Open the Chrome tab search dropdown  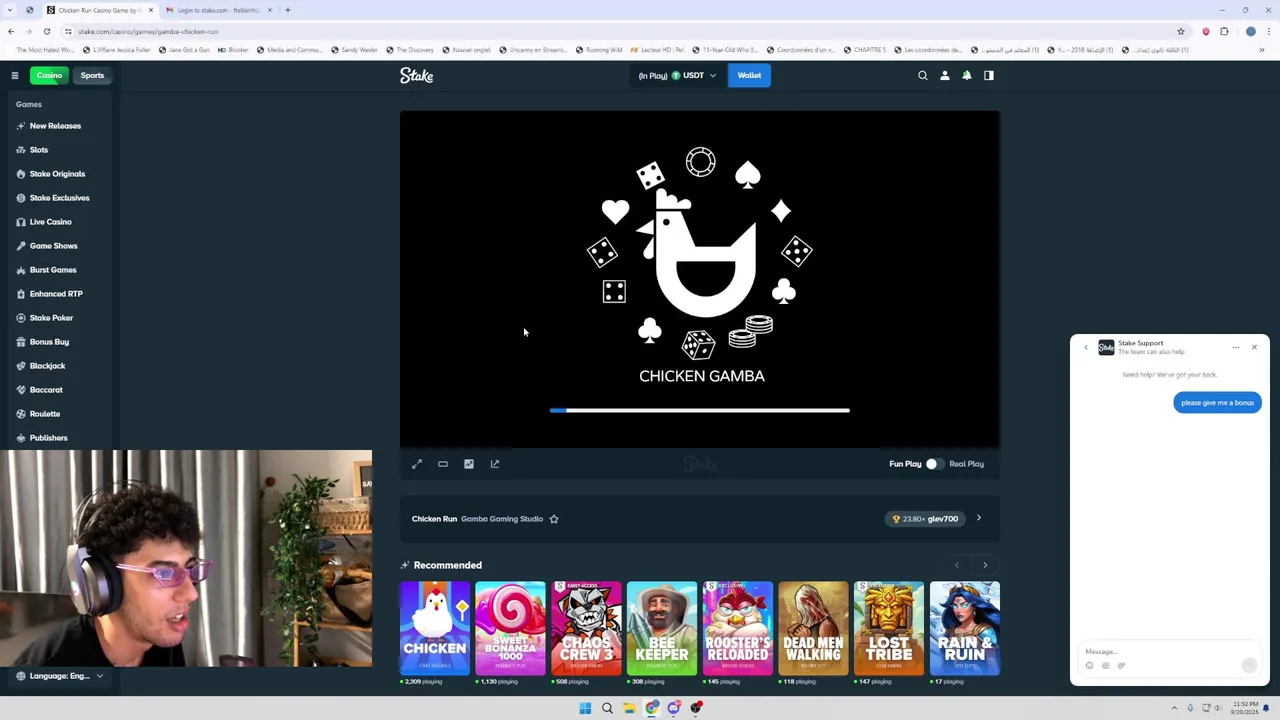(x=11, y=10)
